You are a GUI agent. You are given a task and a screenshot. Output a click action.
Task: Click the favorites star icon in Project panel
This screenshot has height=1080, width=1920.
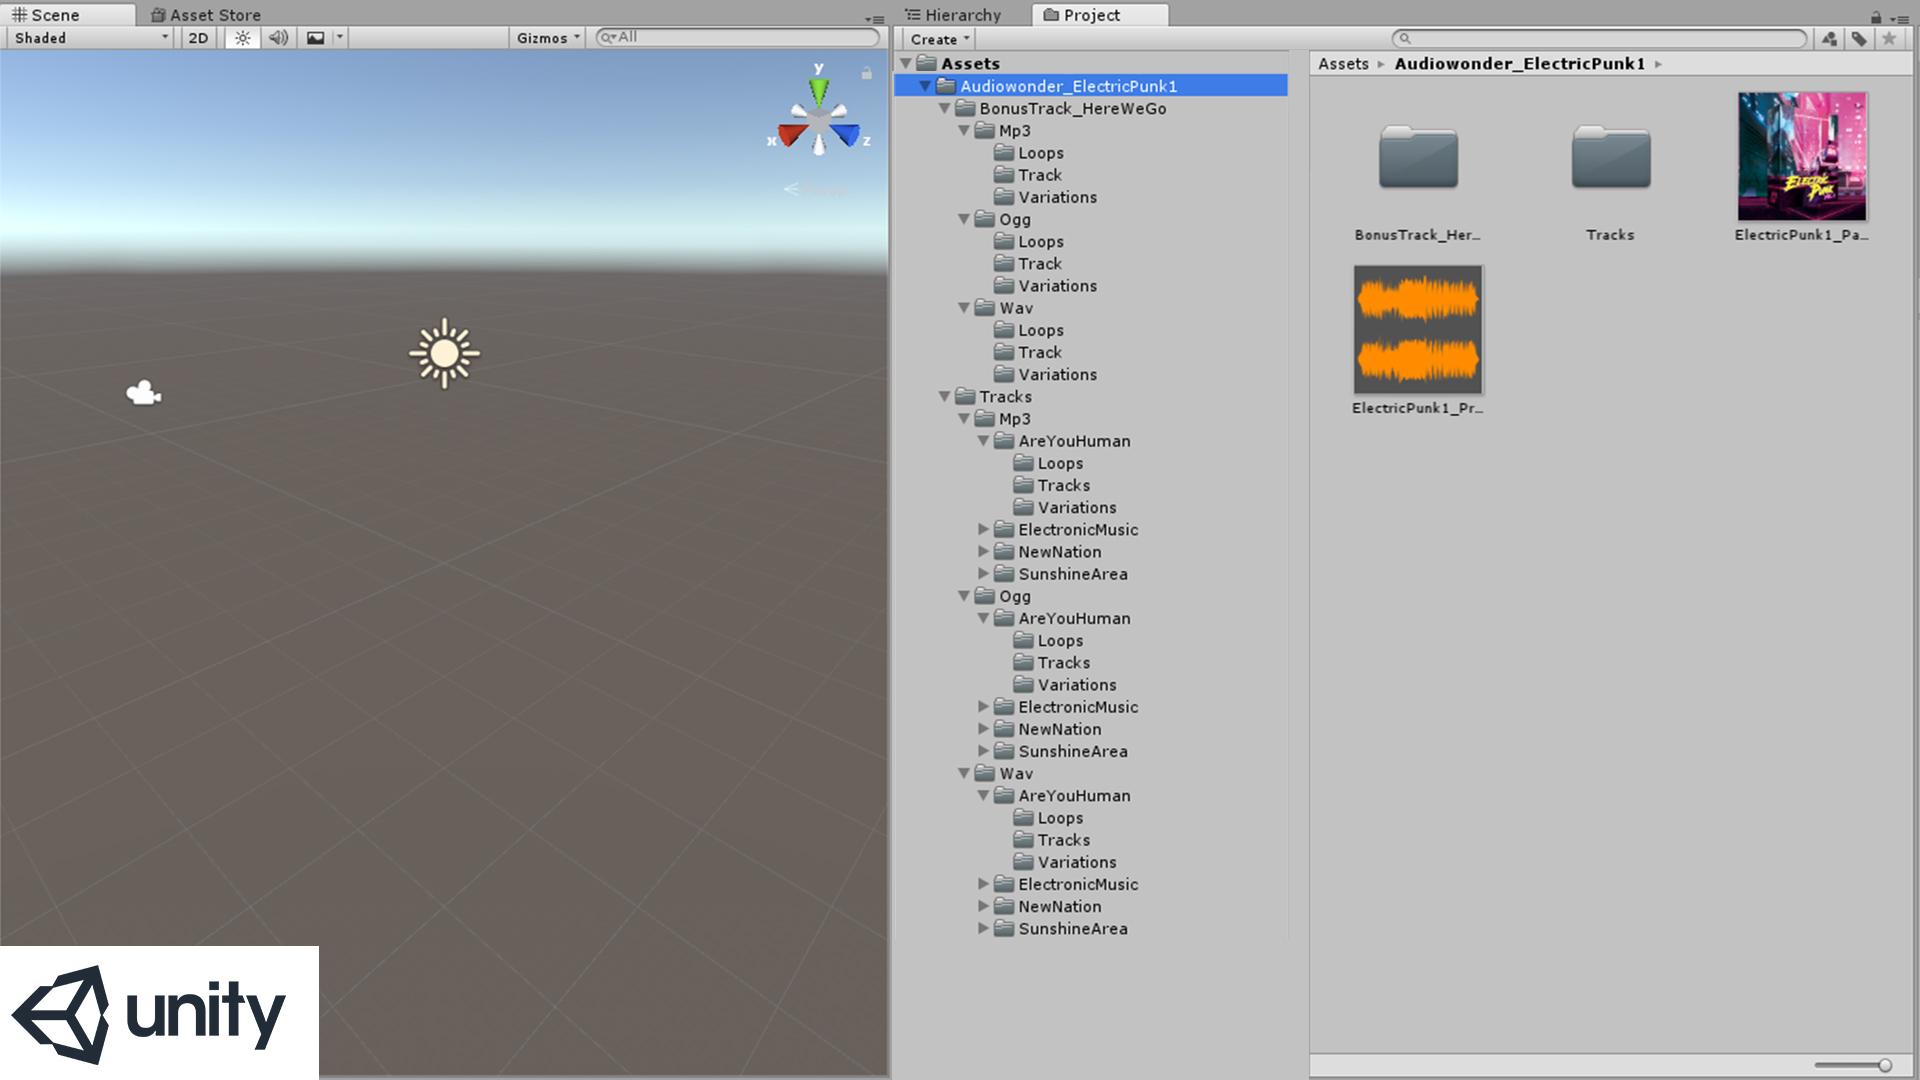(1889, 38)
